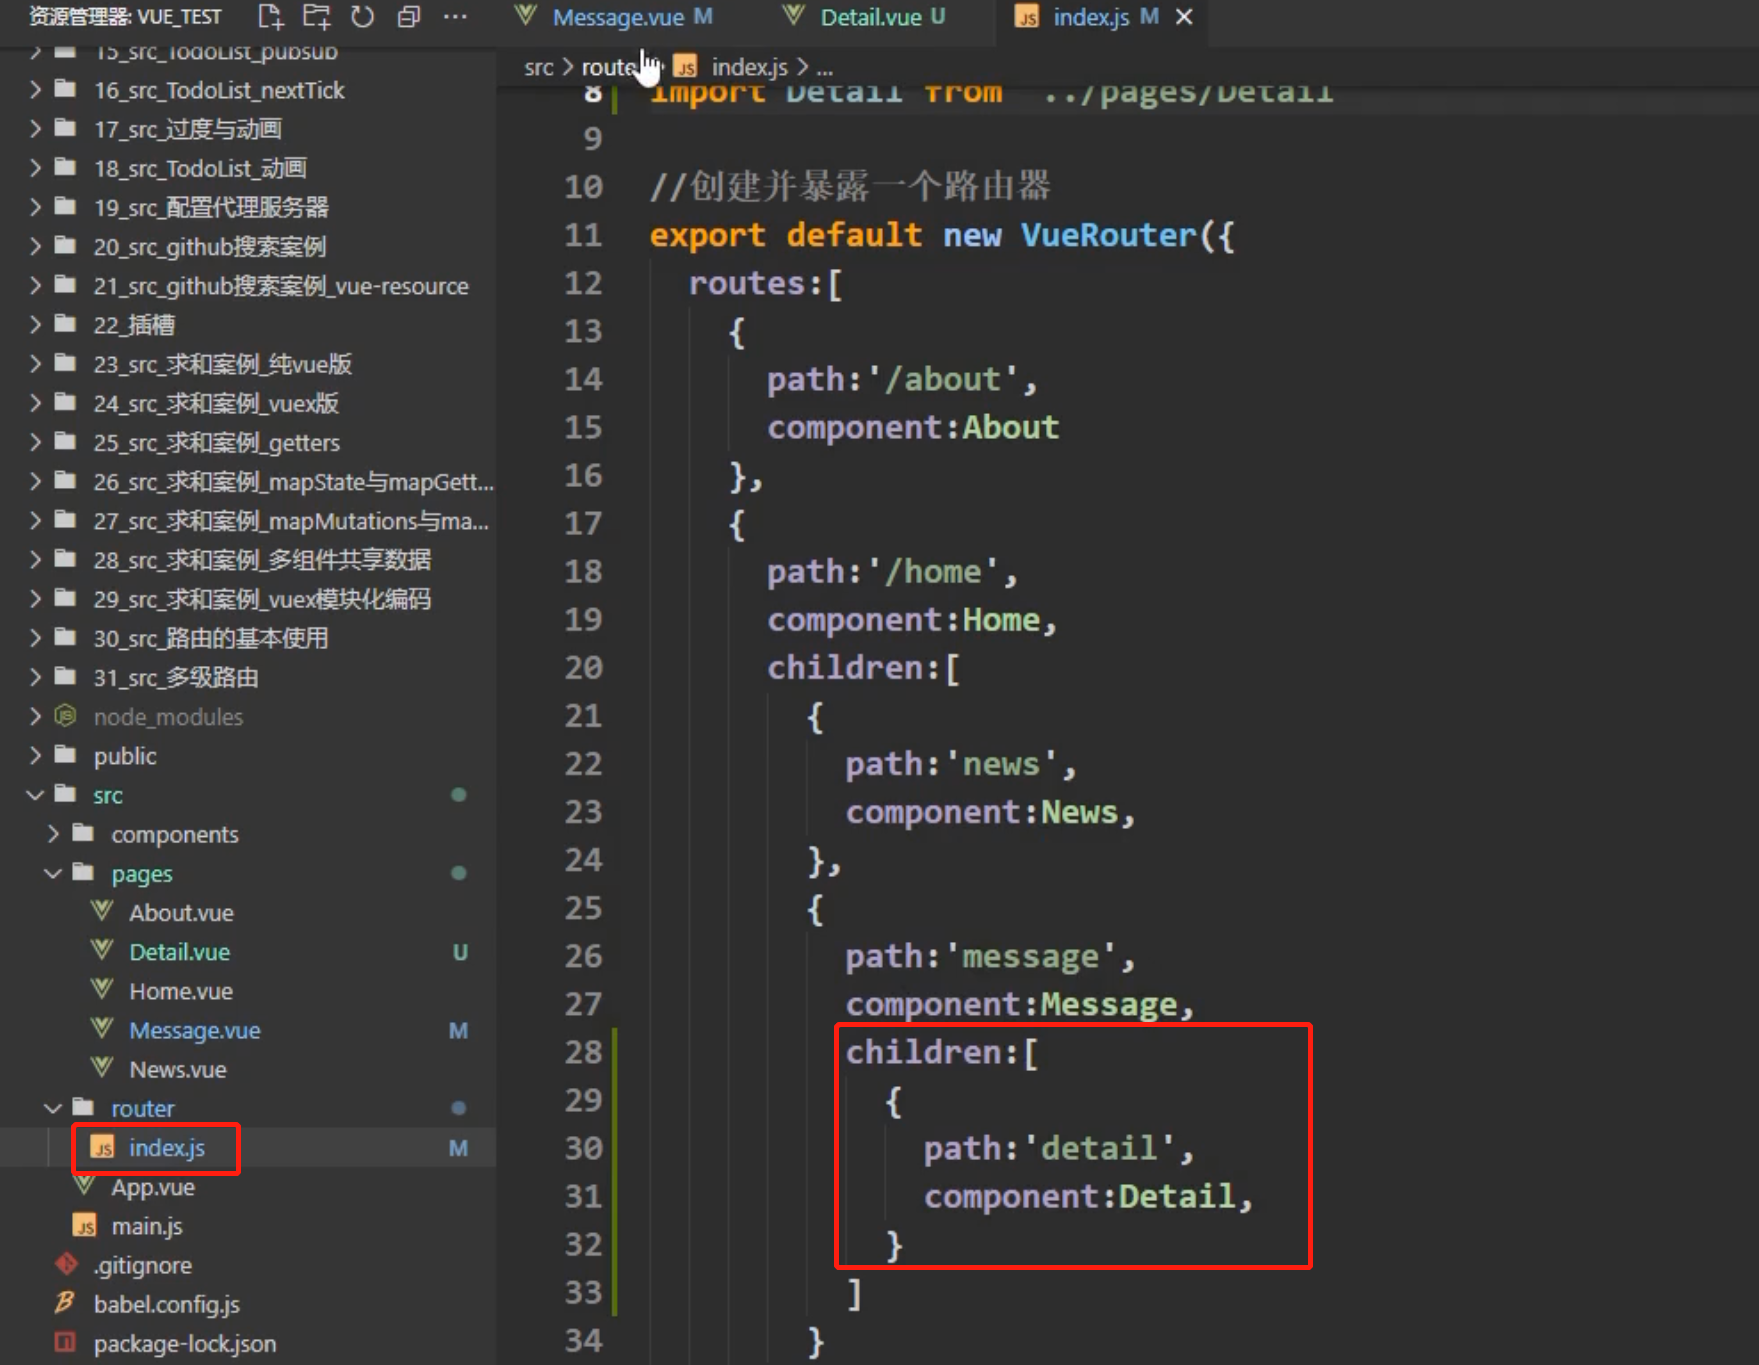
Task: Expand the components folder chevron
Action: [54, 834]
